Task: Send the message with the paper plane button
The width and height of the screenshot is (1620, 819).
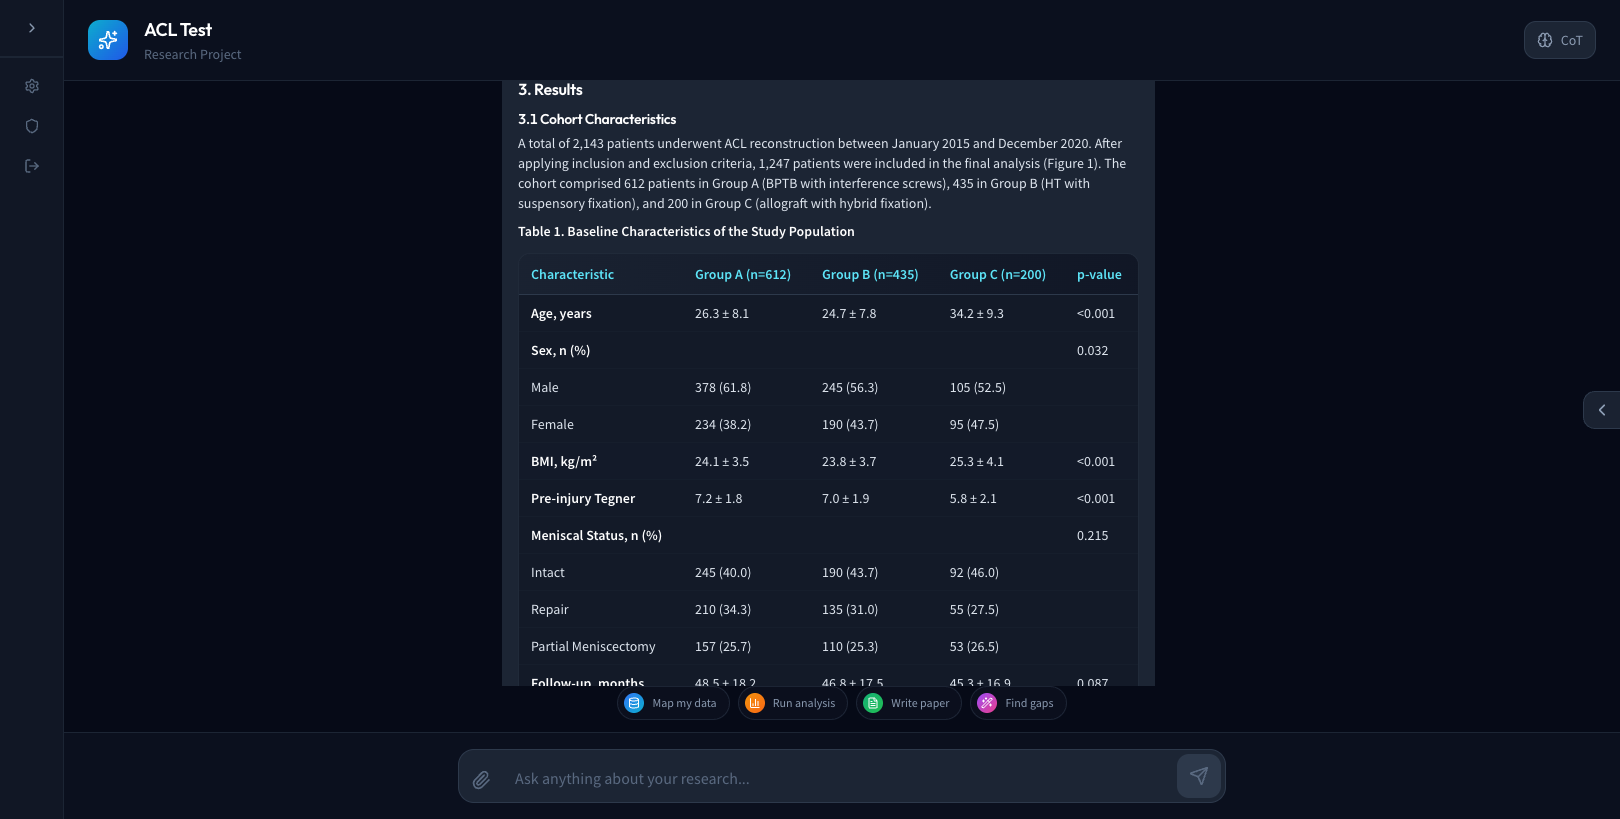Action: [1198, 776]
